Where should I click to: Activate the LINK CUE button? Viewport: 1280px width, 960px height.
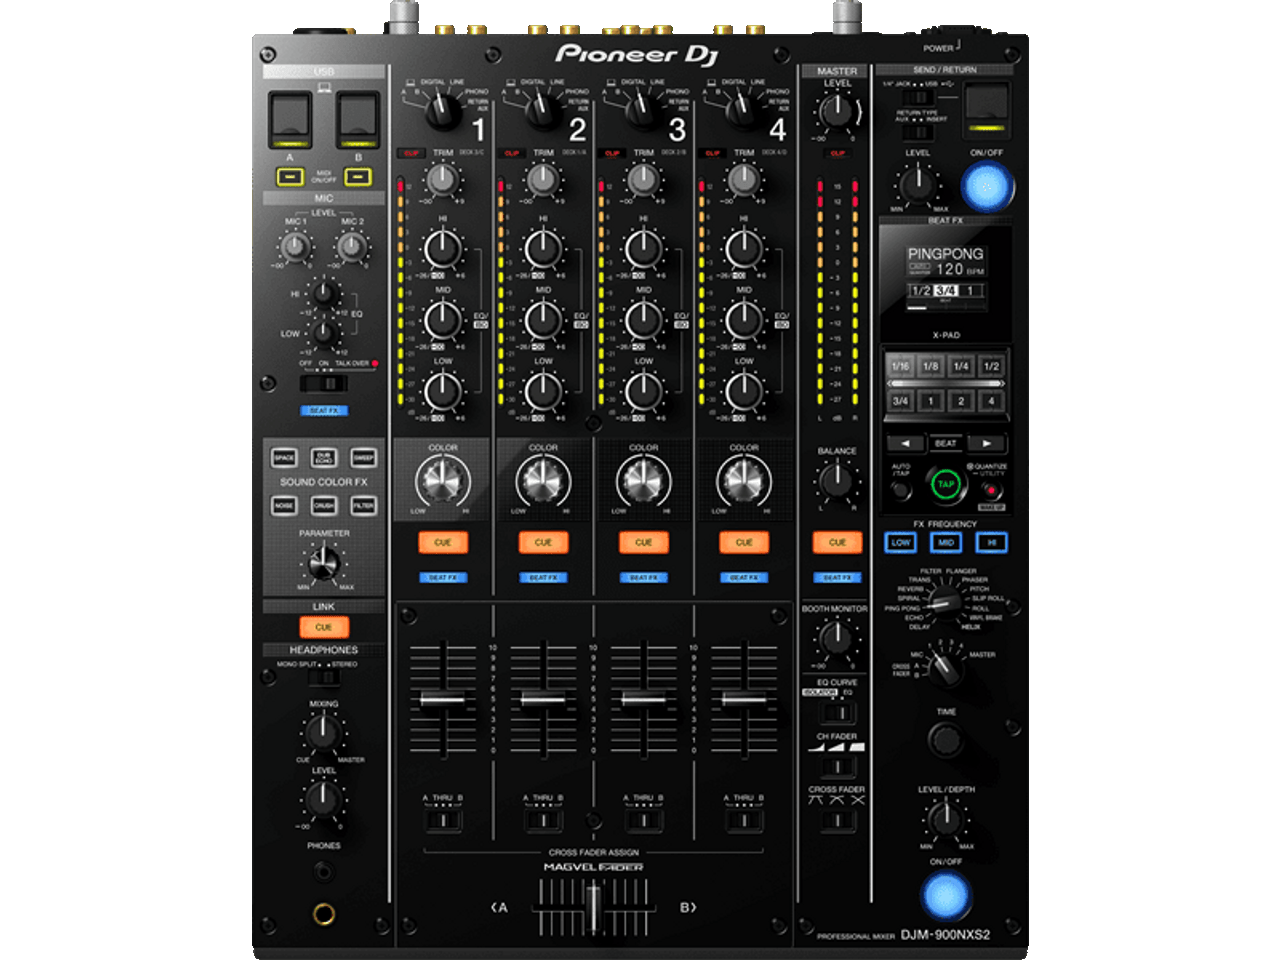click(324, 627)
